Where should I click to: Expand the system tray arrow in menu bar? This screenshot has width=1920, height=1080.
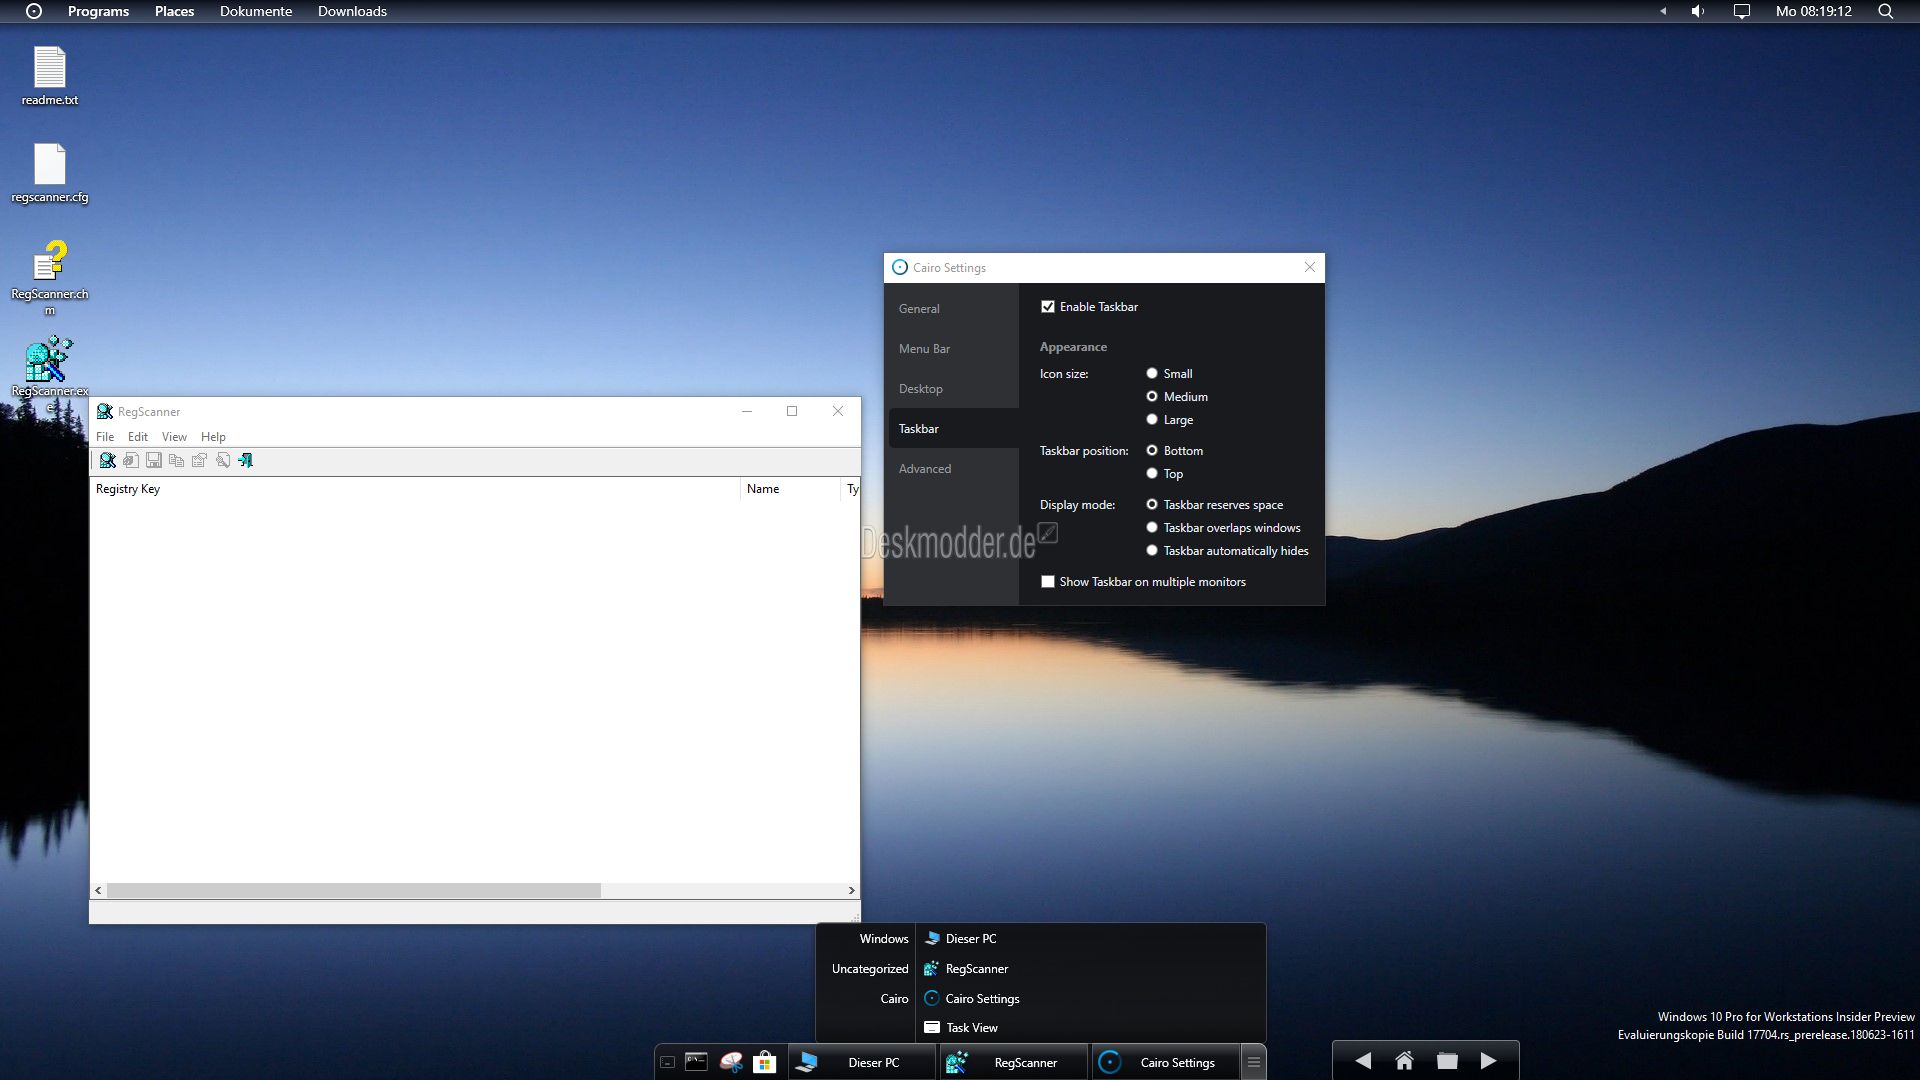point(1663,11)
